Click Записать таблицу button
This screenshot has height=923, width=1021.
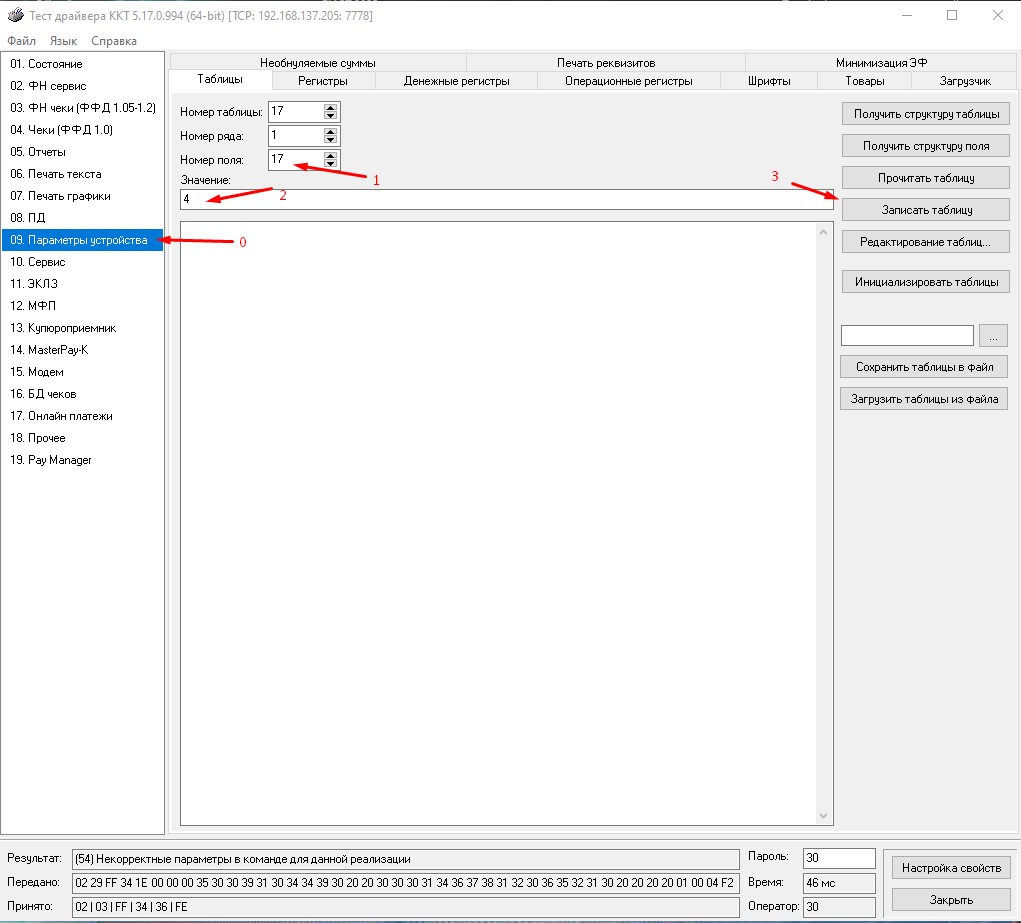[926, 210]
